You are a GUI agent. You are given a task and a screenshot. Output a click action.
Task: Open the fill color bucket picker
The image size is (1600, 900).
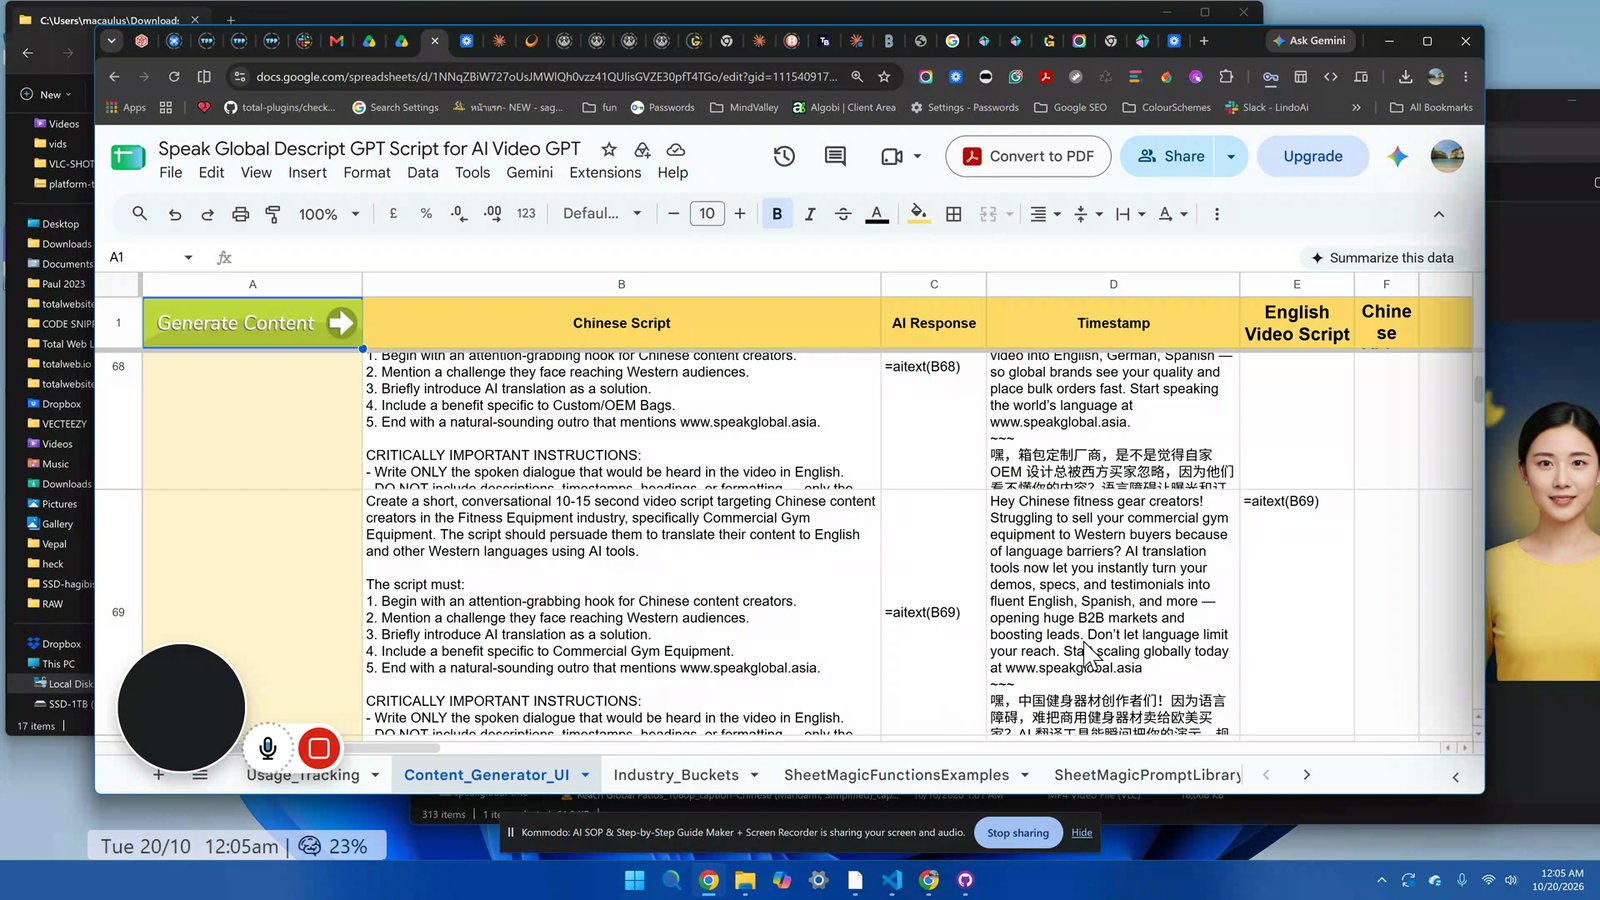[918, 214]
